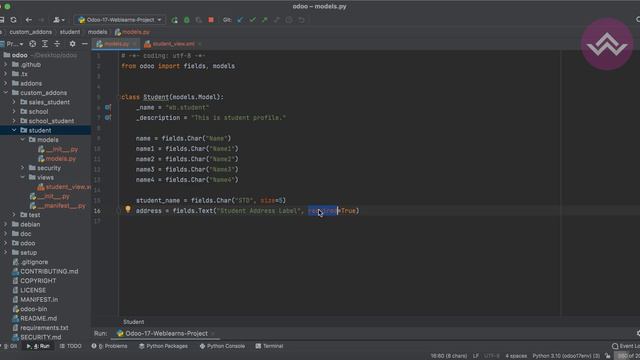Image resolution: width=640 pixels, height=360 pixels.
Task: Click the Git rollback icon
Action: tap(301, 20)
